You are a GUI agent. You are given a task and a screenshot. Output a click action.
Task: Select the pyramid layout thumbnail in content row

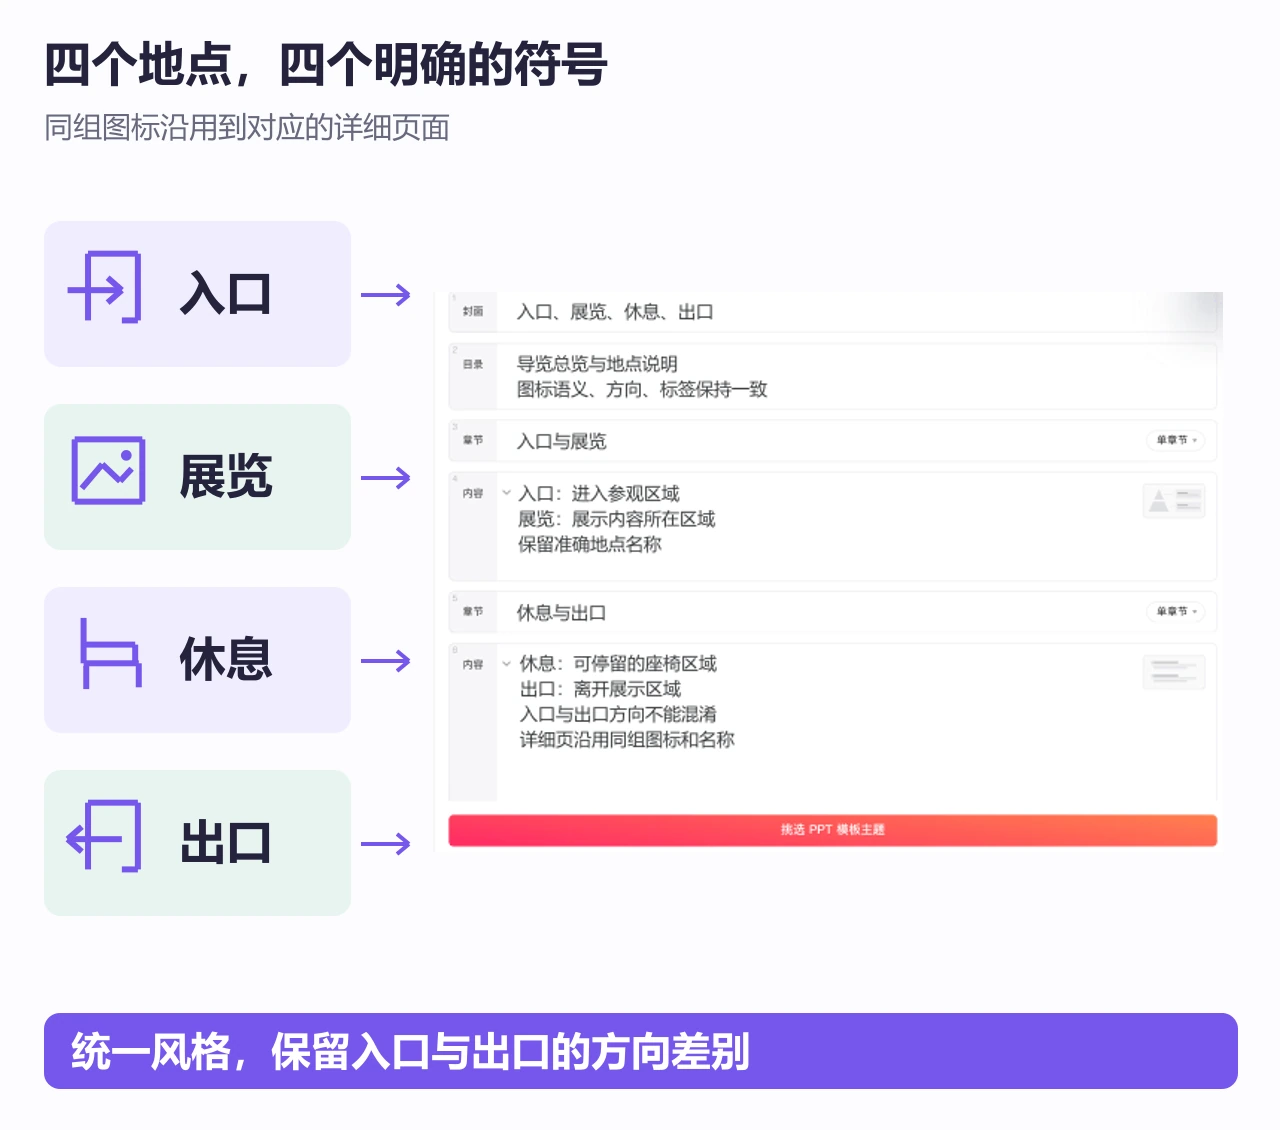[1174, 500]
